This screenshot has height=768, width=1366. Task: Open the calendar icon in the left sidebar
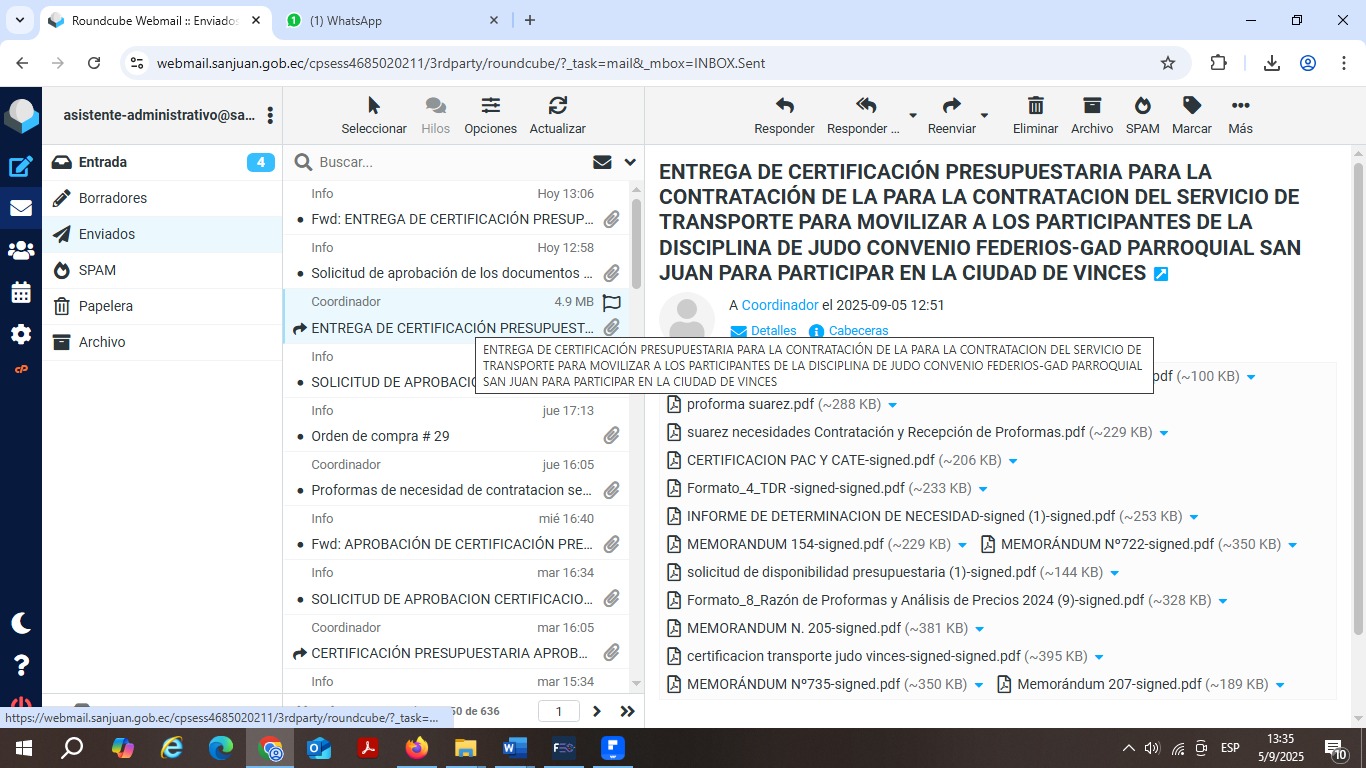click(x=21, y=293)
